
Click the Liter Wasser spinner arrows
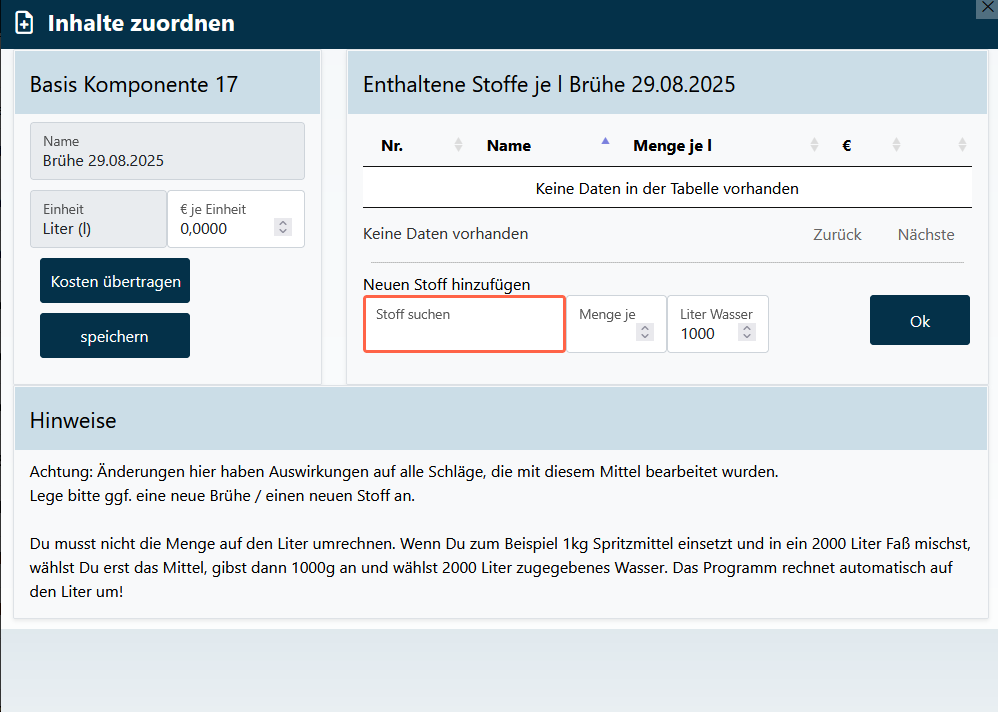tap(747, 333)
